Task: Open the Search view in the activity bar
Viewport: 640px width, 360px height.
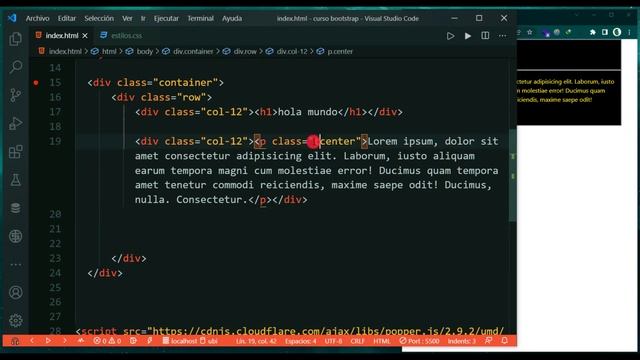Action: pos(16,67)
